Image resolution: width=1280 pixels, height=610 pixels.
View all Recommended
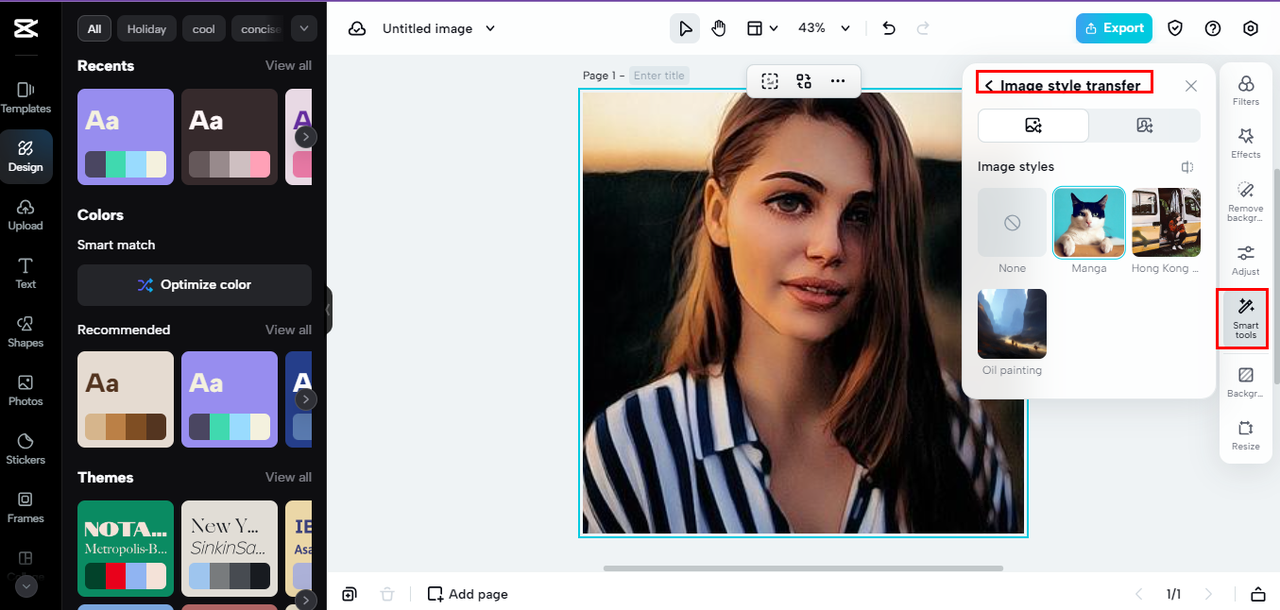288,330
